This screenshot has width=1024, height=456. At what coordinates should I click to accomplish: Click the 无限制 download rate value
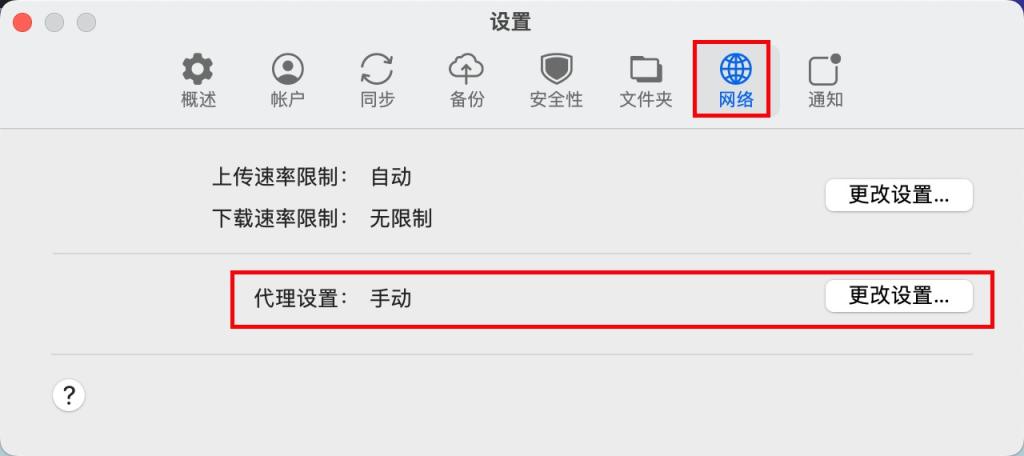[400, 218]
